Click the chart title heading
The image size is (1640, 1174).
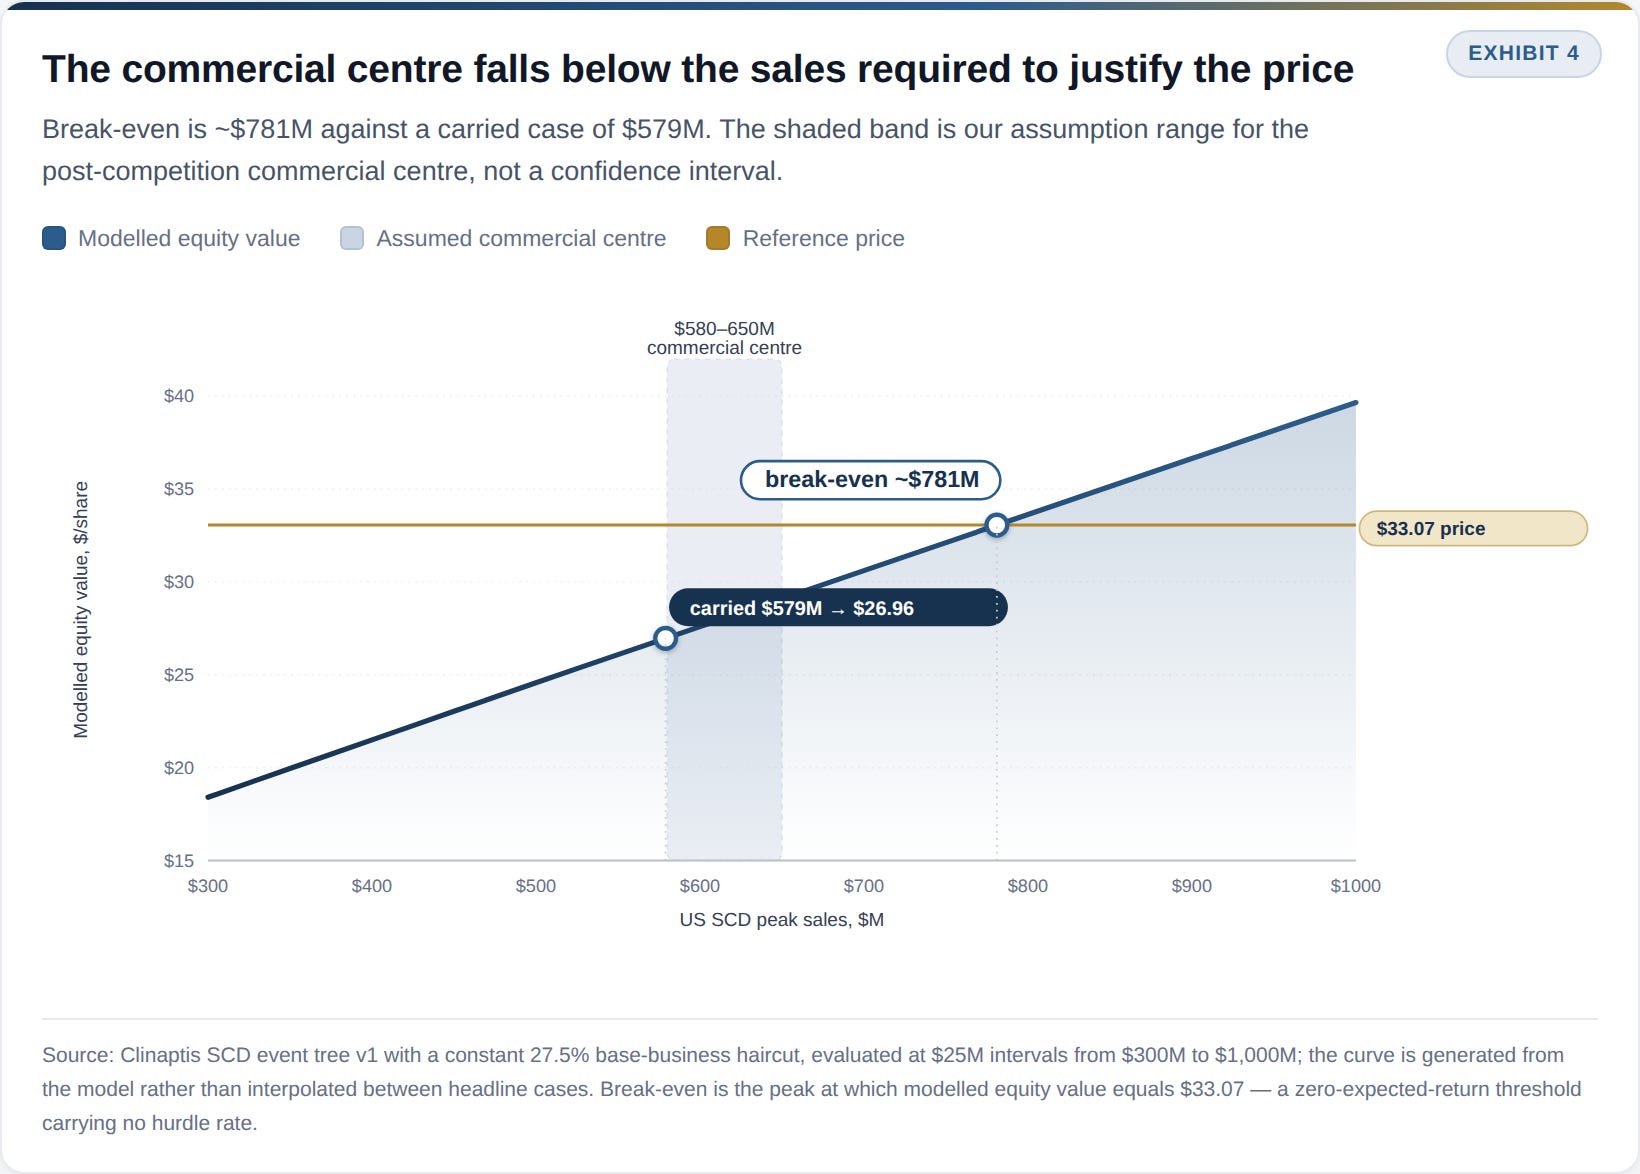tap(698, 69)
